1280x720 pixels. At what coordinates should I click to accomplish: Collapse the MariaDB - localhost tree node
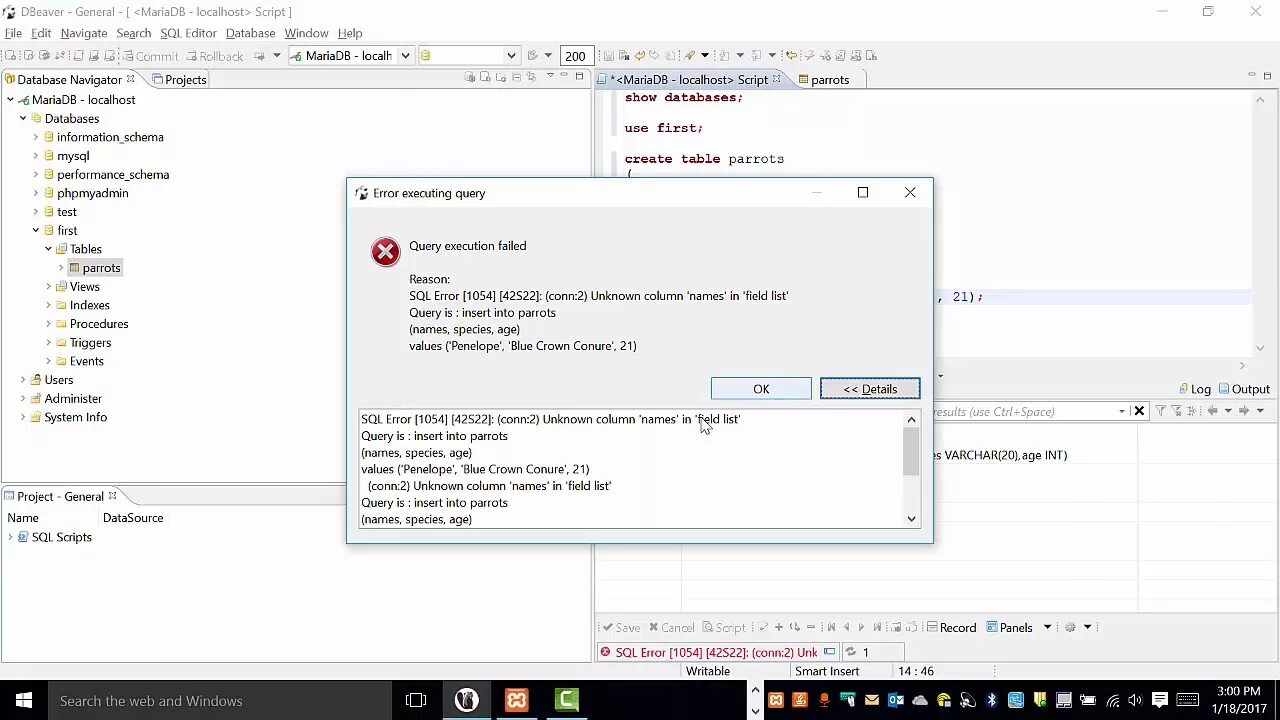click(10, 100)
